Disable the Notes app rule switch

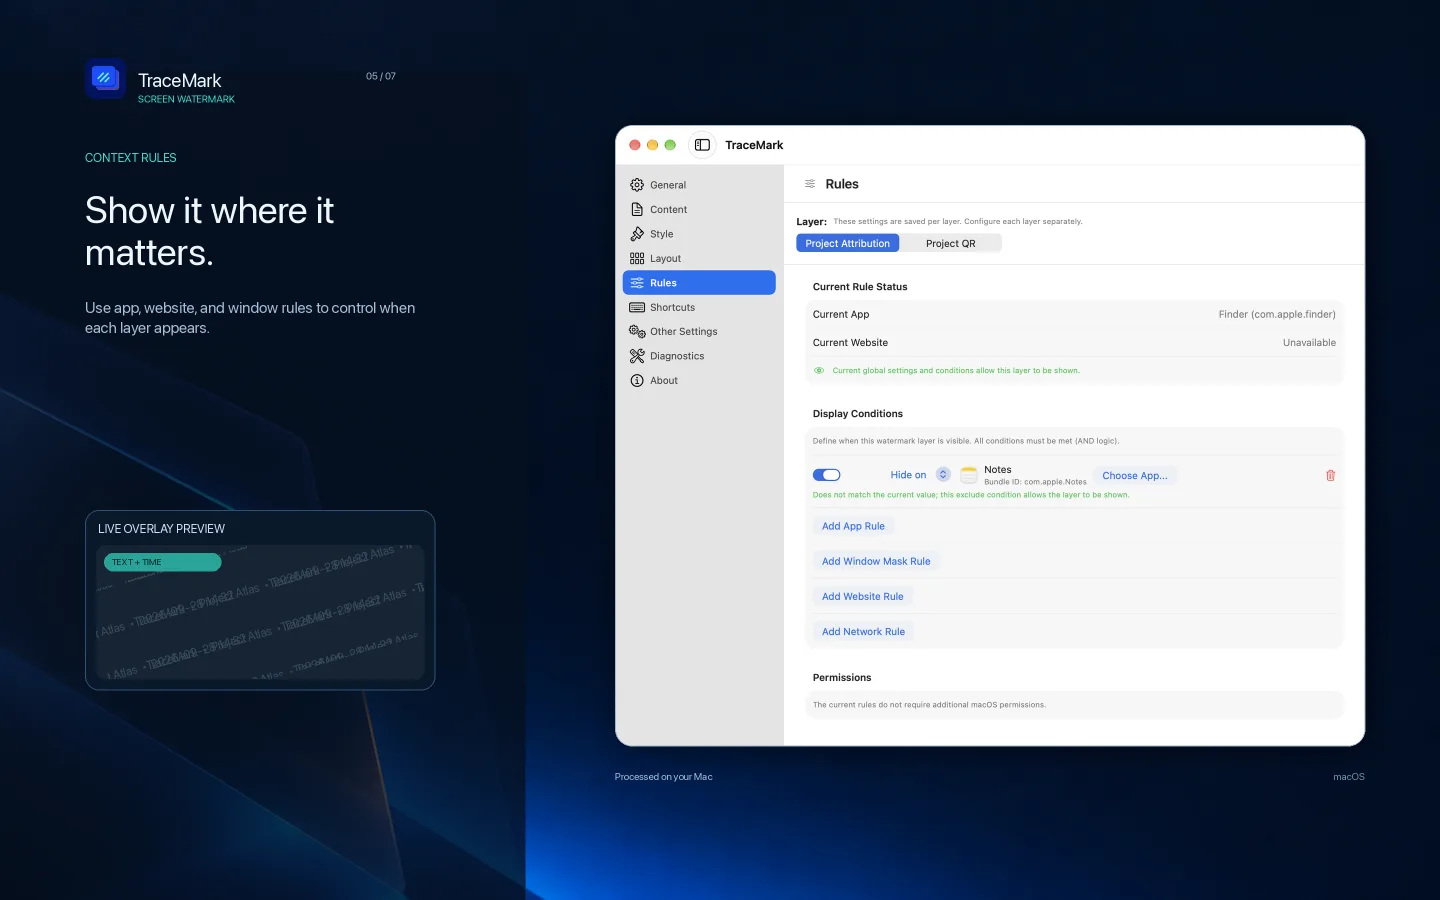pyautogui.click(x=826, y=475)
